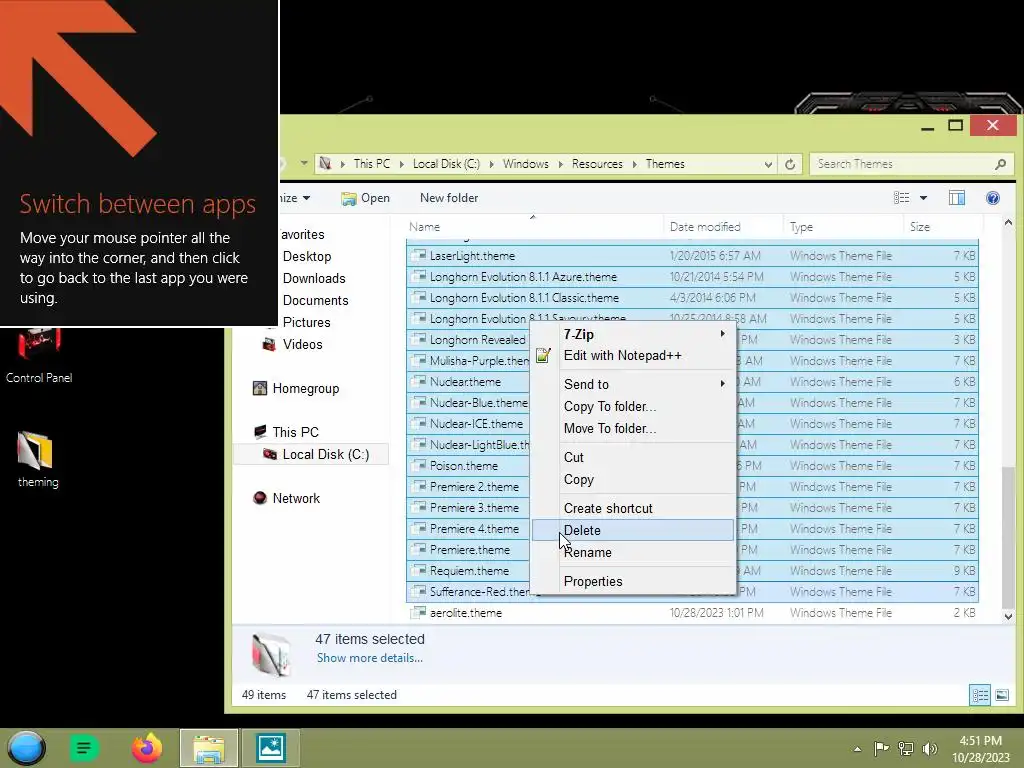Click the Open toolbar button
This screenshot has height=768, width=1024.
365,198
